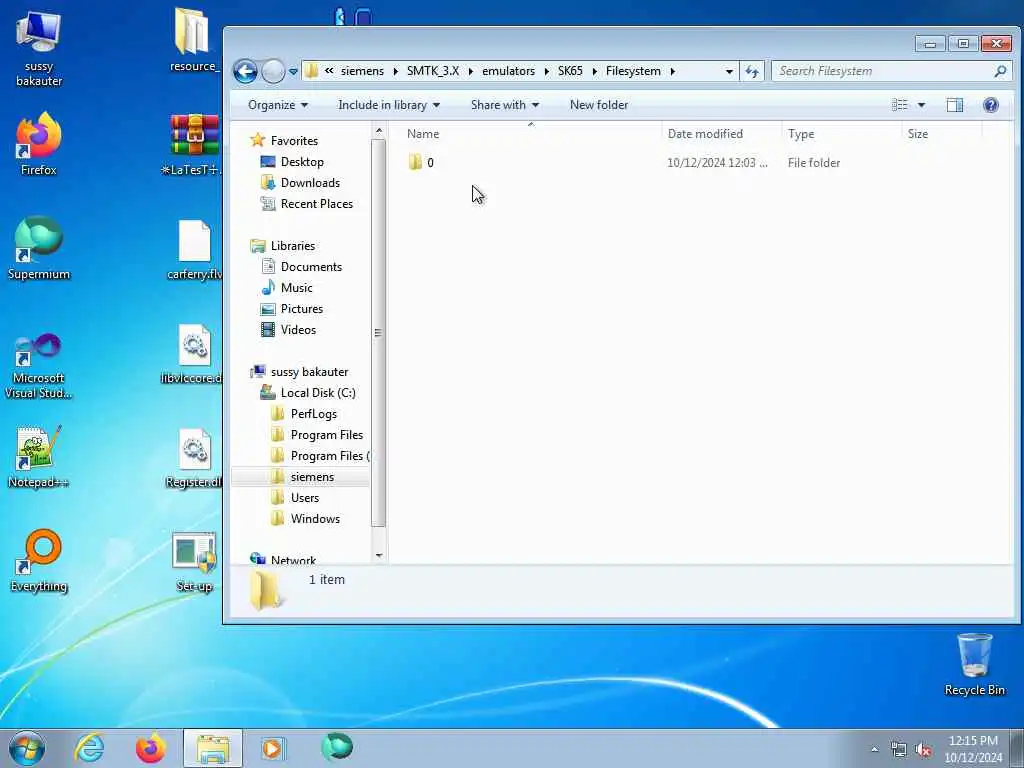Select the Everything desktop shortcut
Image resolution: width=1024 pixels, height=768 pixels.
[39, 560]
